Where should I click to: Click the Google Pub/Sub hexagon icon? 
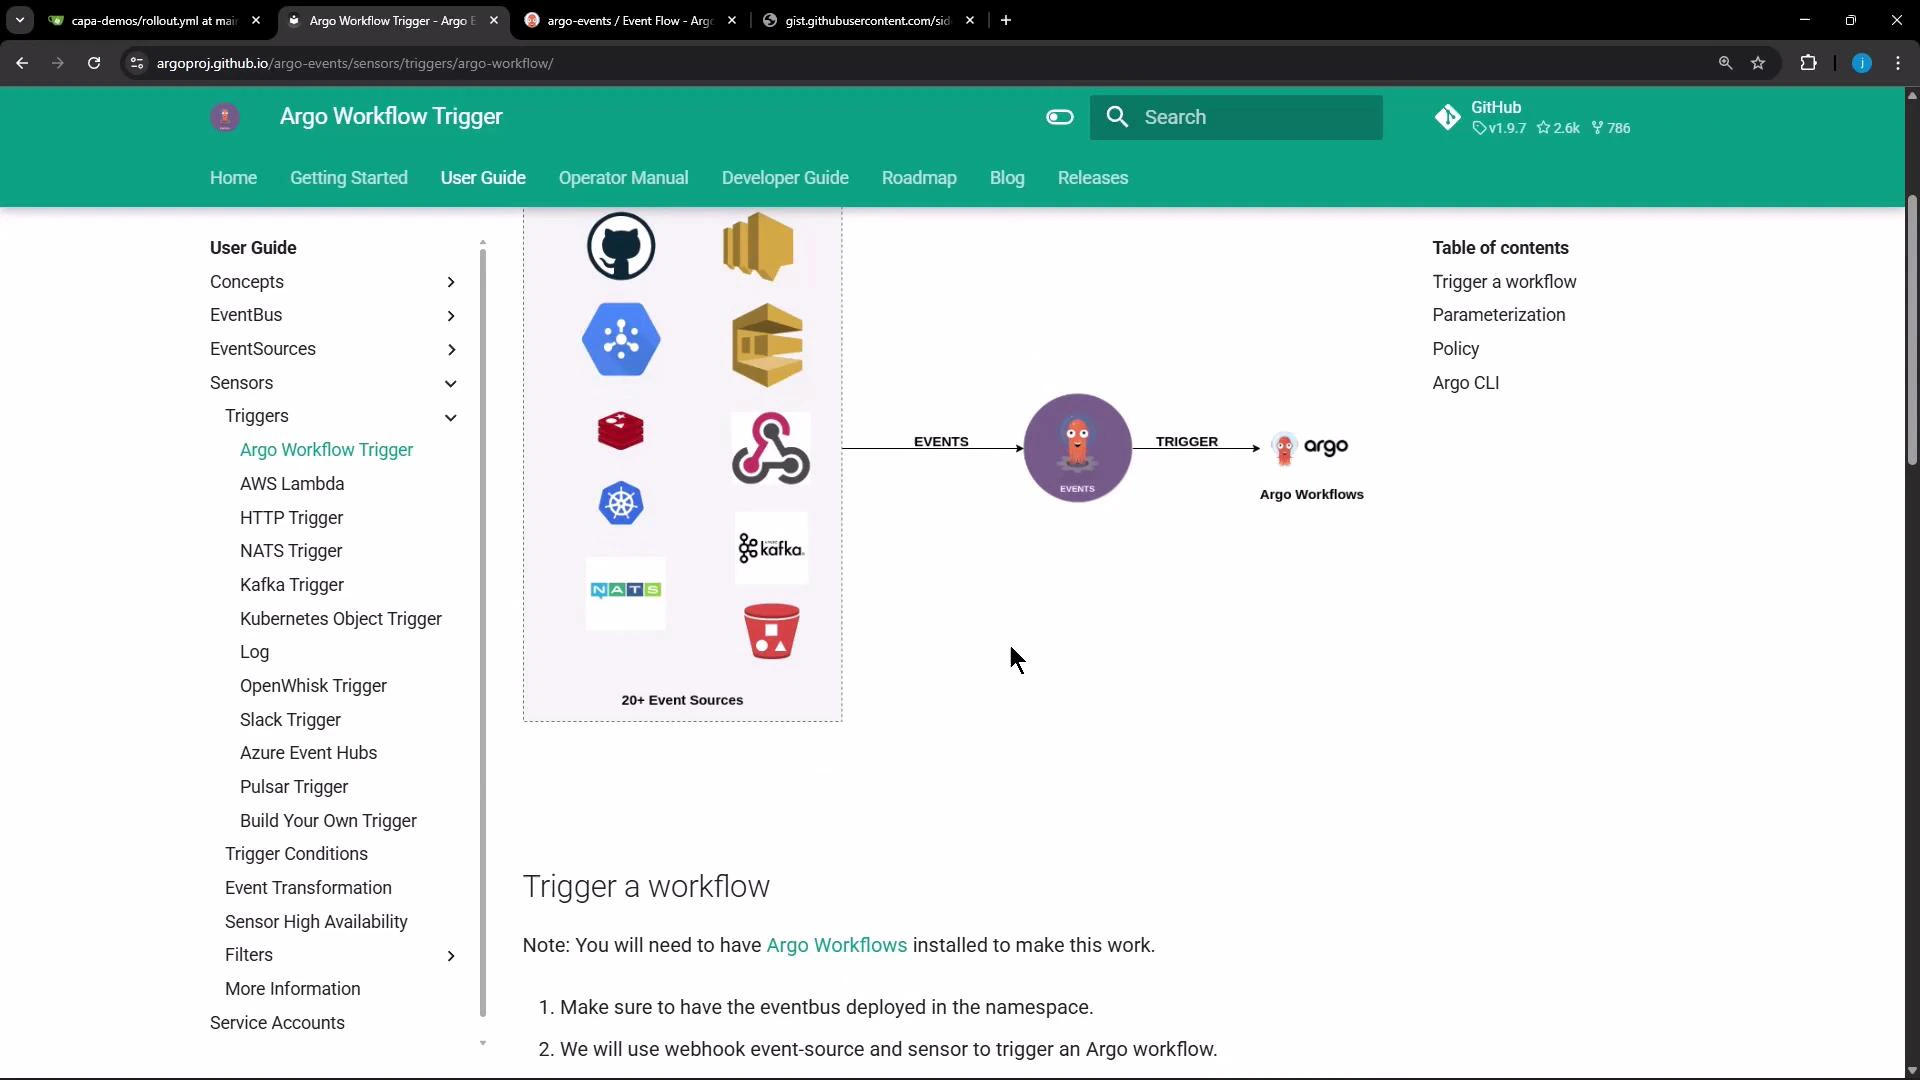pos(621,339)
